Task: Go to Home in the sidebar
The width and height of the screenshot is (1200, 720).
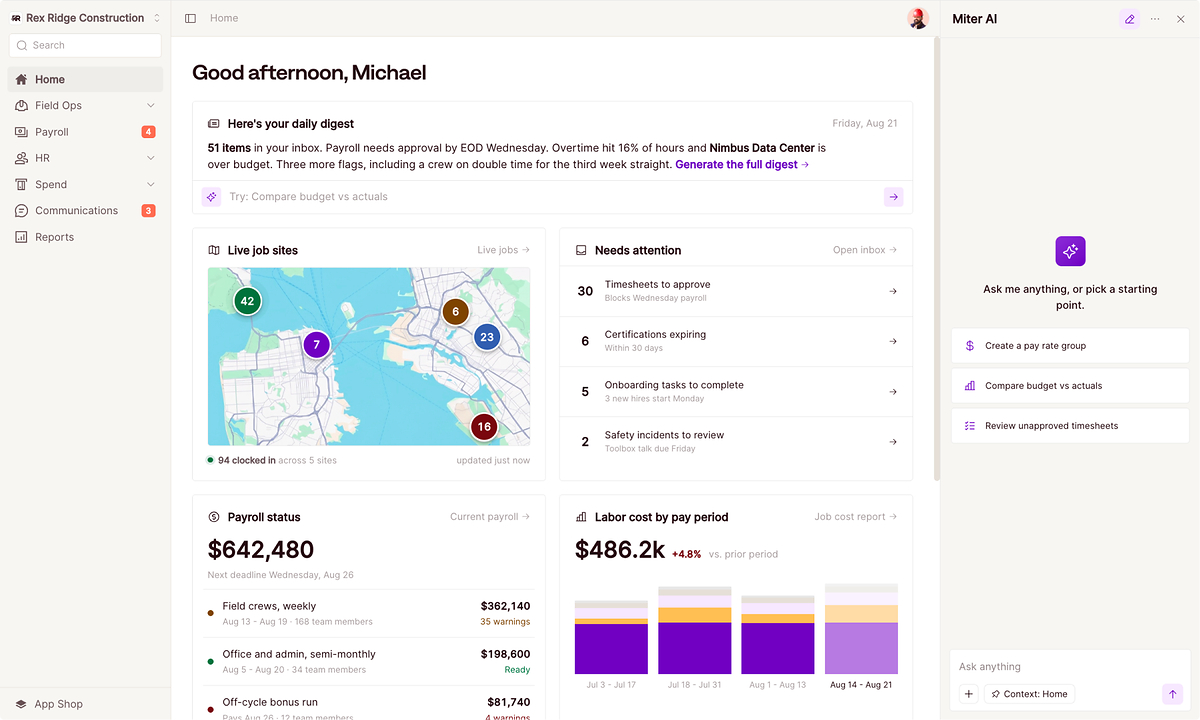Action: pyautogui.click(x=85, y=79)
